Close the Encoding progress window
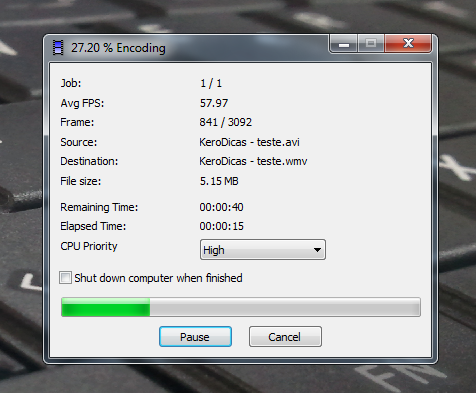Image resolution: width=476 pixels, height=393 pixels. (408, 43)
